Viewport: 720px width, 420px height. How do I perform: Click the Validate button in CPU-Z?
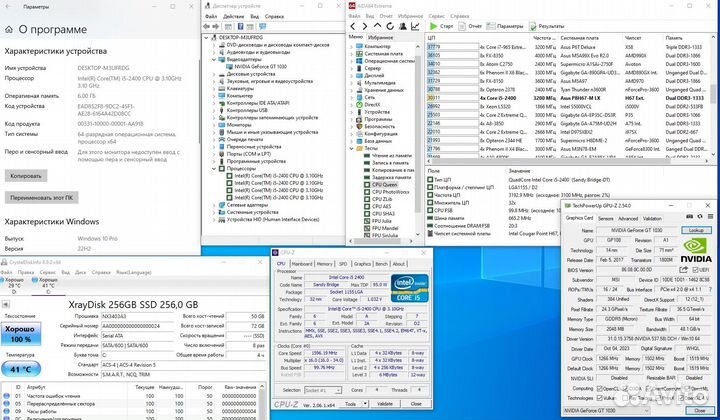pyautogui.click(x=385, y=404)
